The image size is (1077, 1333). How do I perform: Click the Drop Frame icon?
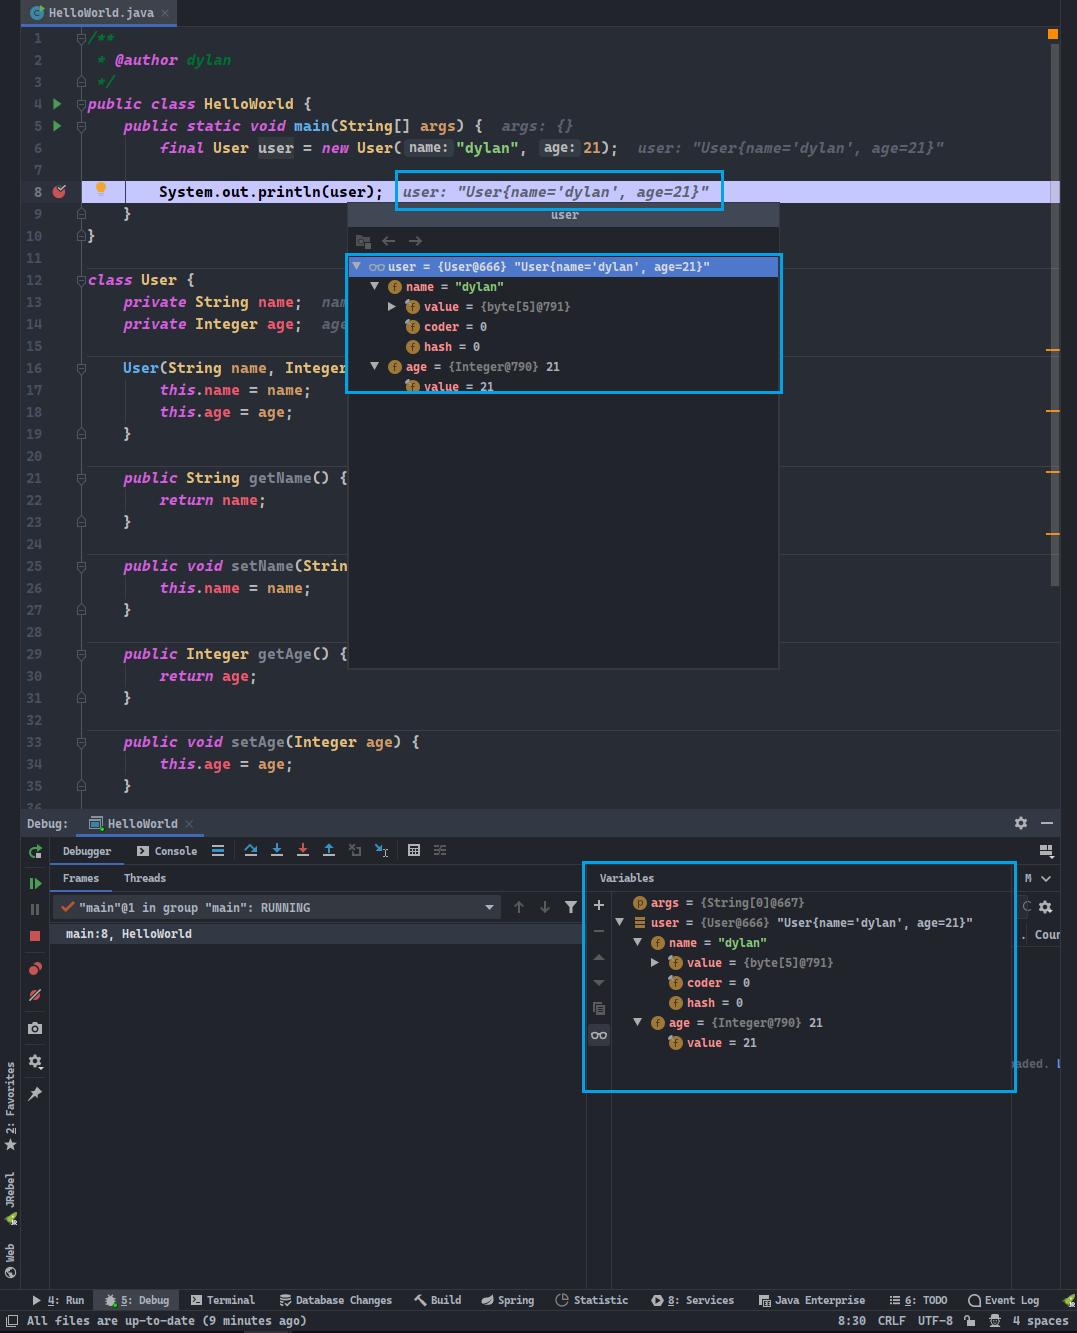pos(355,850)
